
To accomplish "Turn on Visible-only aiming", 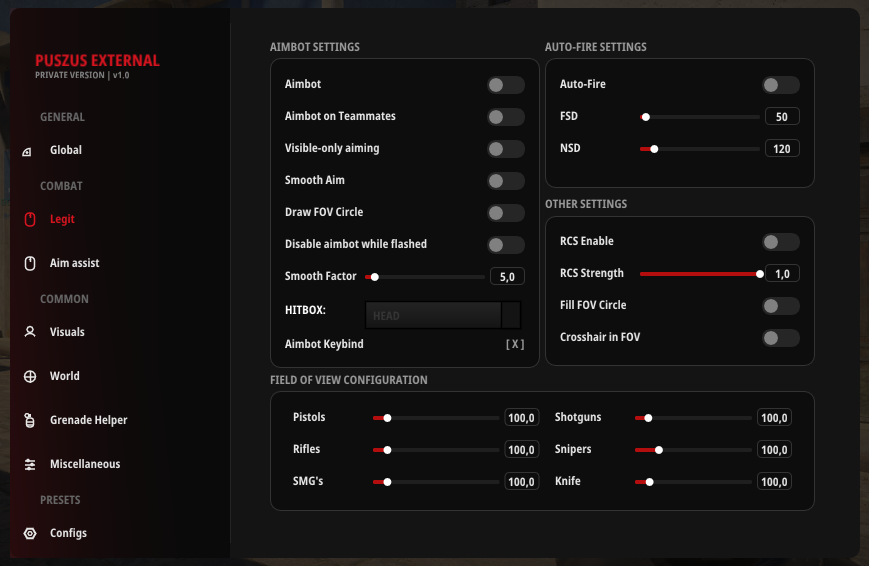I will click(505, 149).
